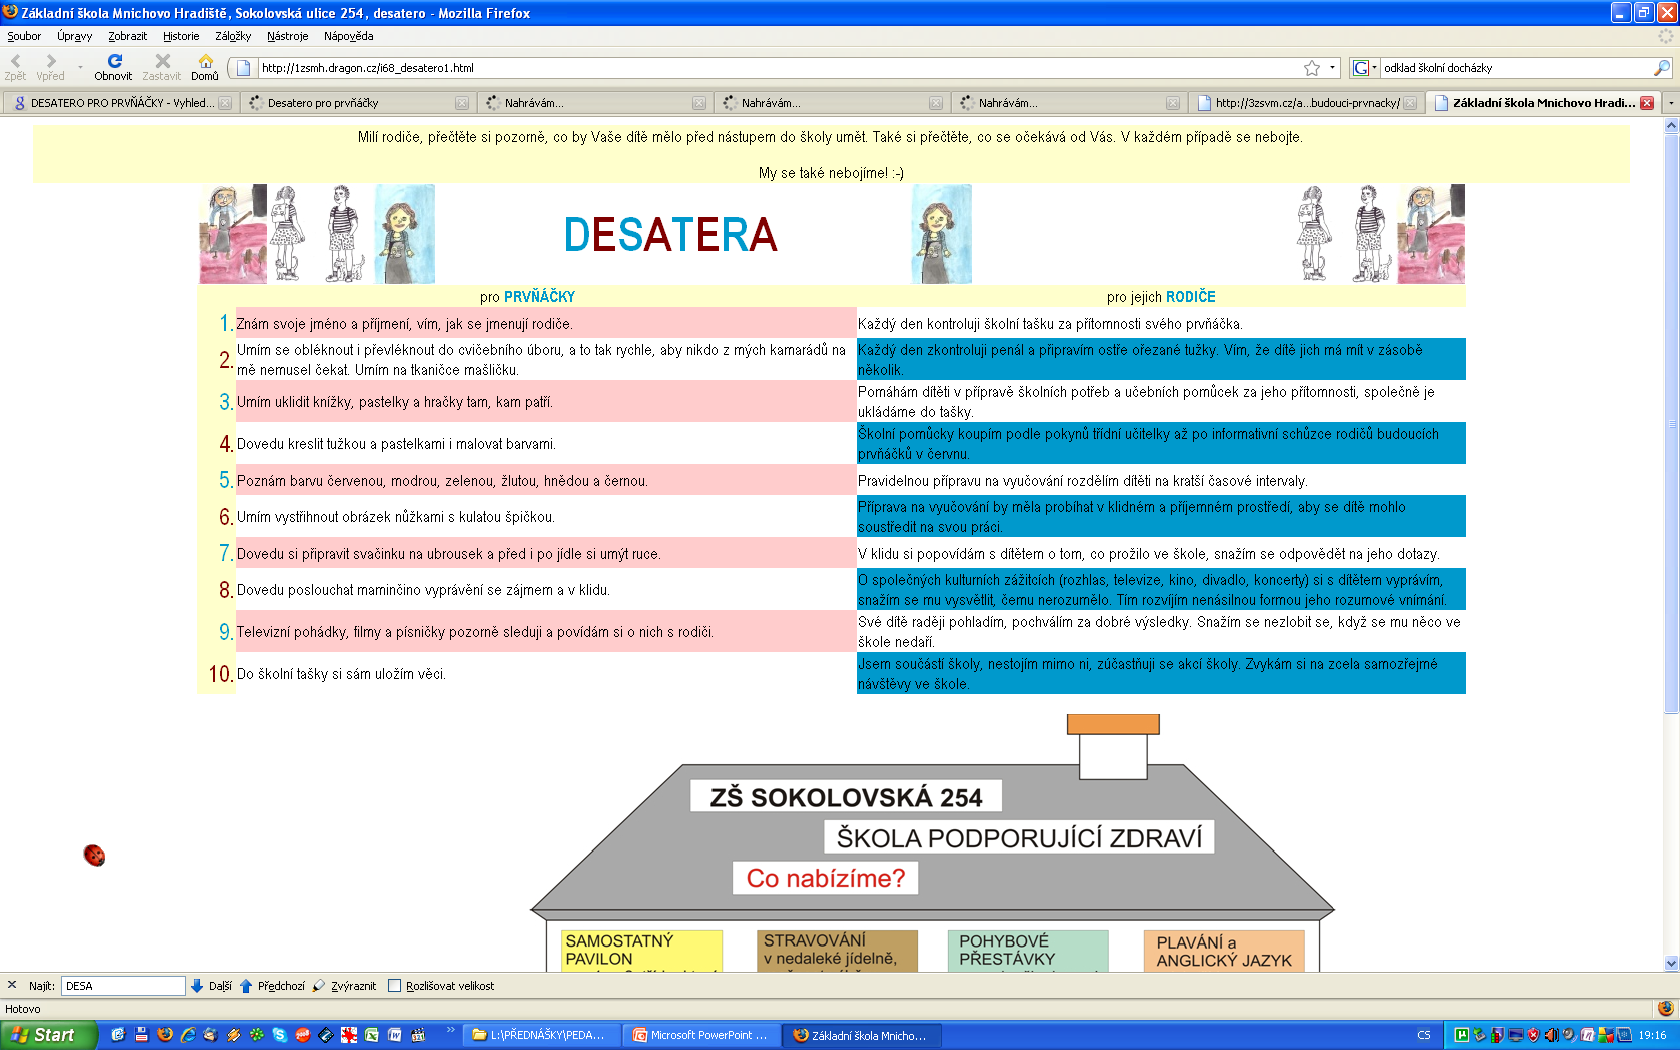Open the Nápověda menu
This screenshot has height=1050, width=1680.
tap(348, 36)
